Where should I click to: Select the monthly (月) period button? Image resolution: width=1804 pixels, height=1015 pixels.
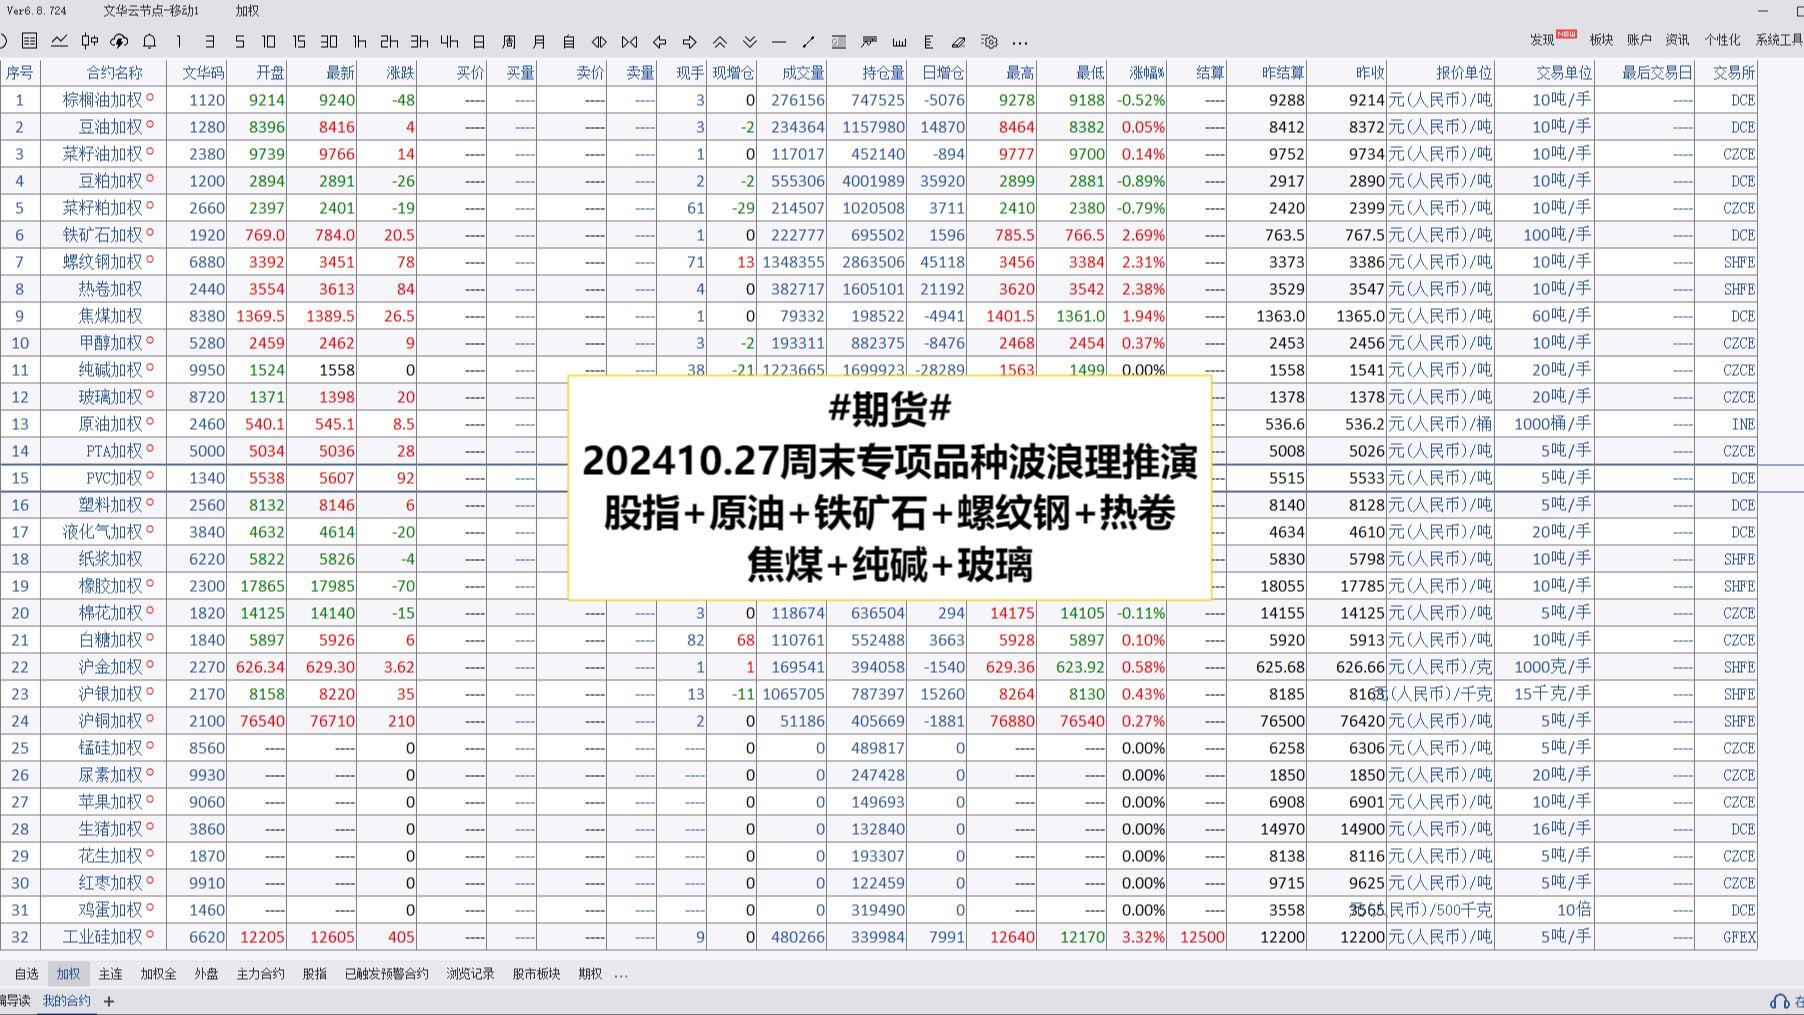(539, 41)
